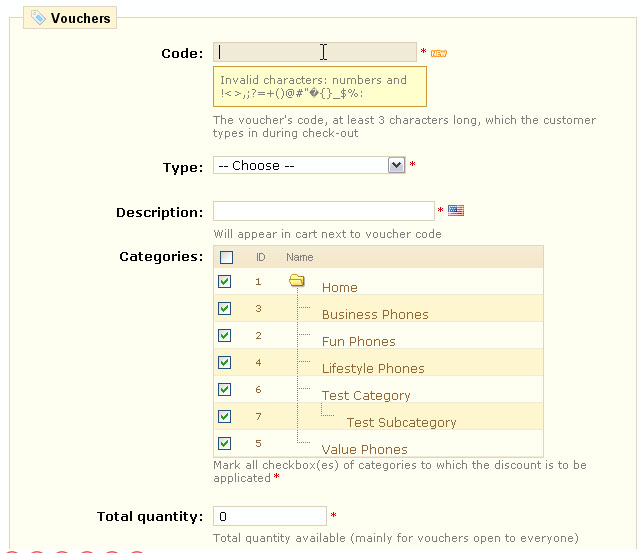640x553 pixels.
Task: Uncheck the Lifestyle Phones checkbox
Action: coord(225,363)
